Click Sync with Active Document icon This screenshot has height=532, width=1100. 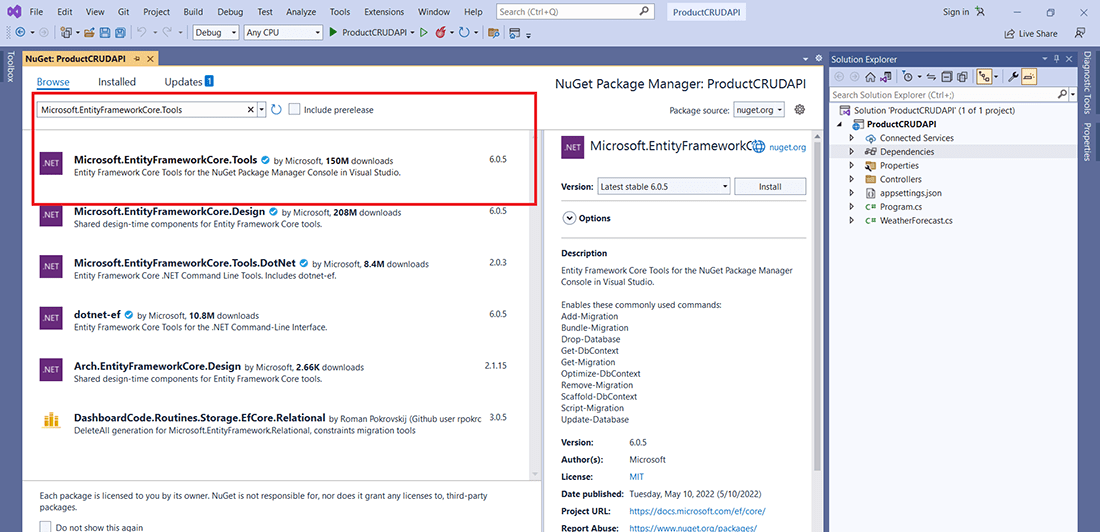tap(932, 77)
